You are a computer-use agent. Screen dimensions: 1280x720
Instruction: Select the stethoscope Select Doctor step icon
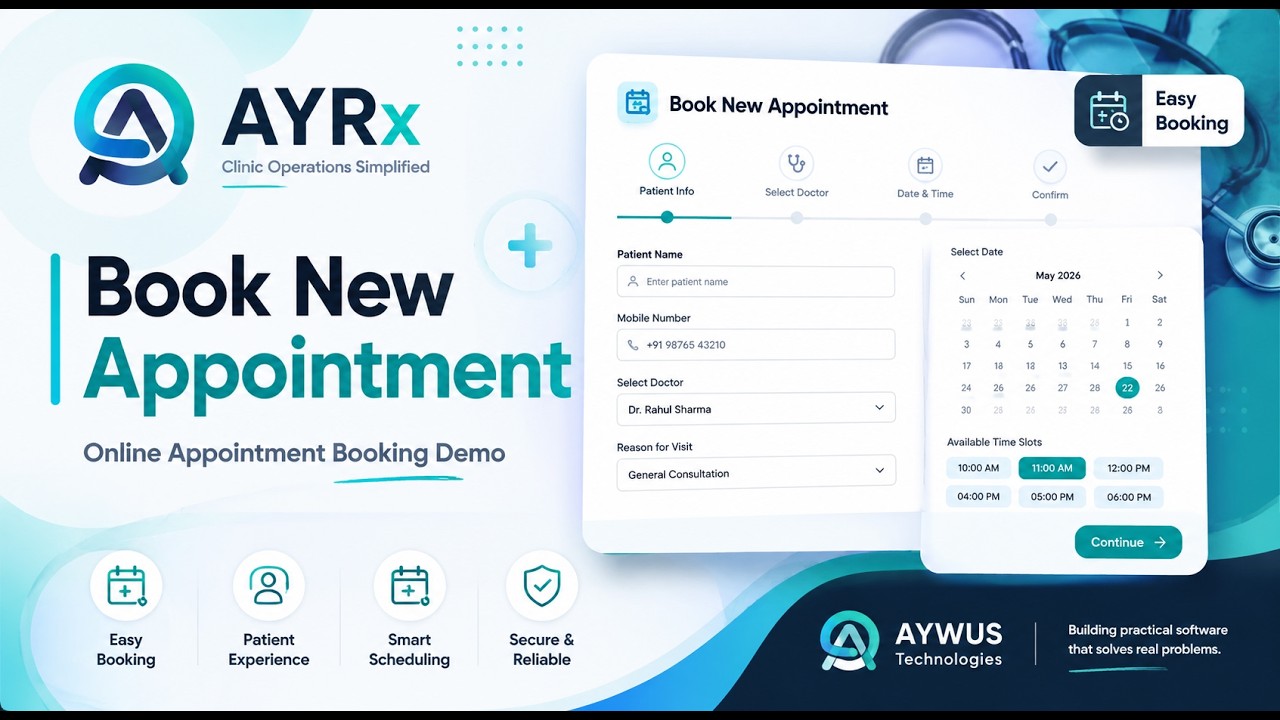pos(796,163)
